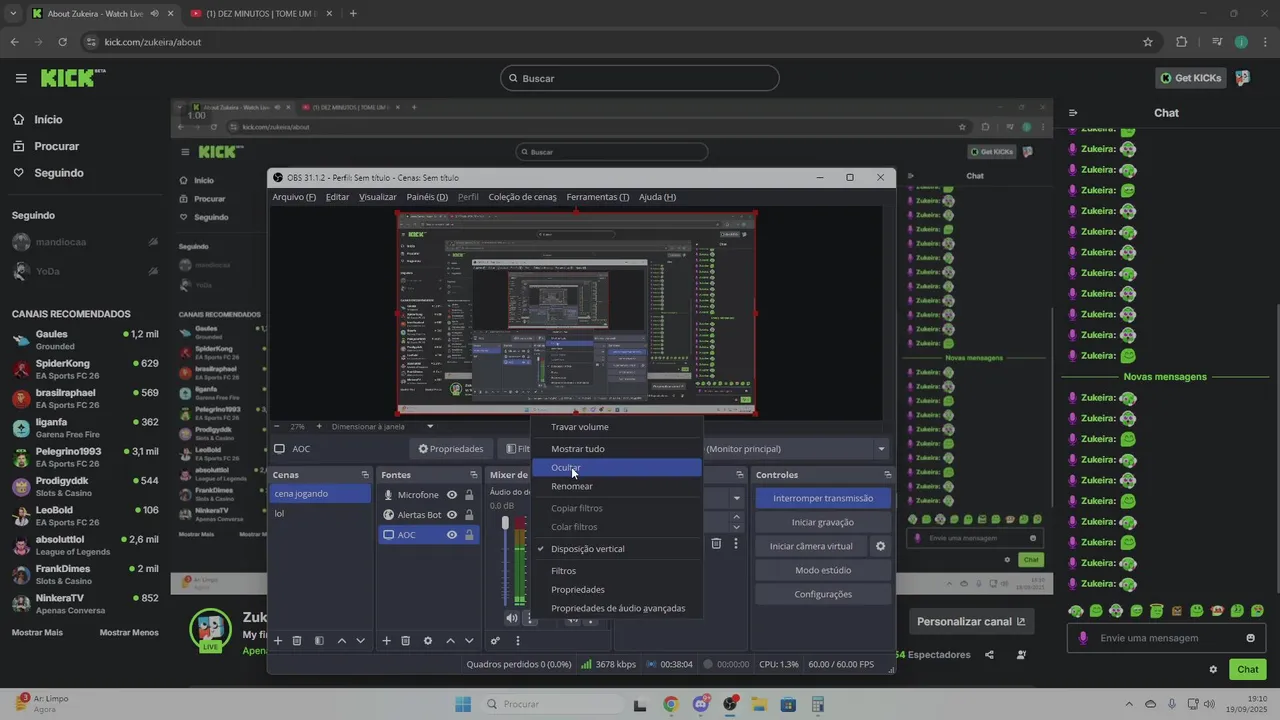Screen dimensions: 1280x720
Task: Delete selected scene with Cenas trash icon
Action: (x=297, y=641)
